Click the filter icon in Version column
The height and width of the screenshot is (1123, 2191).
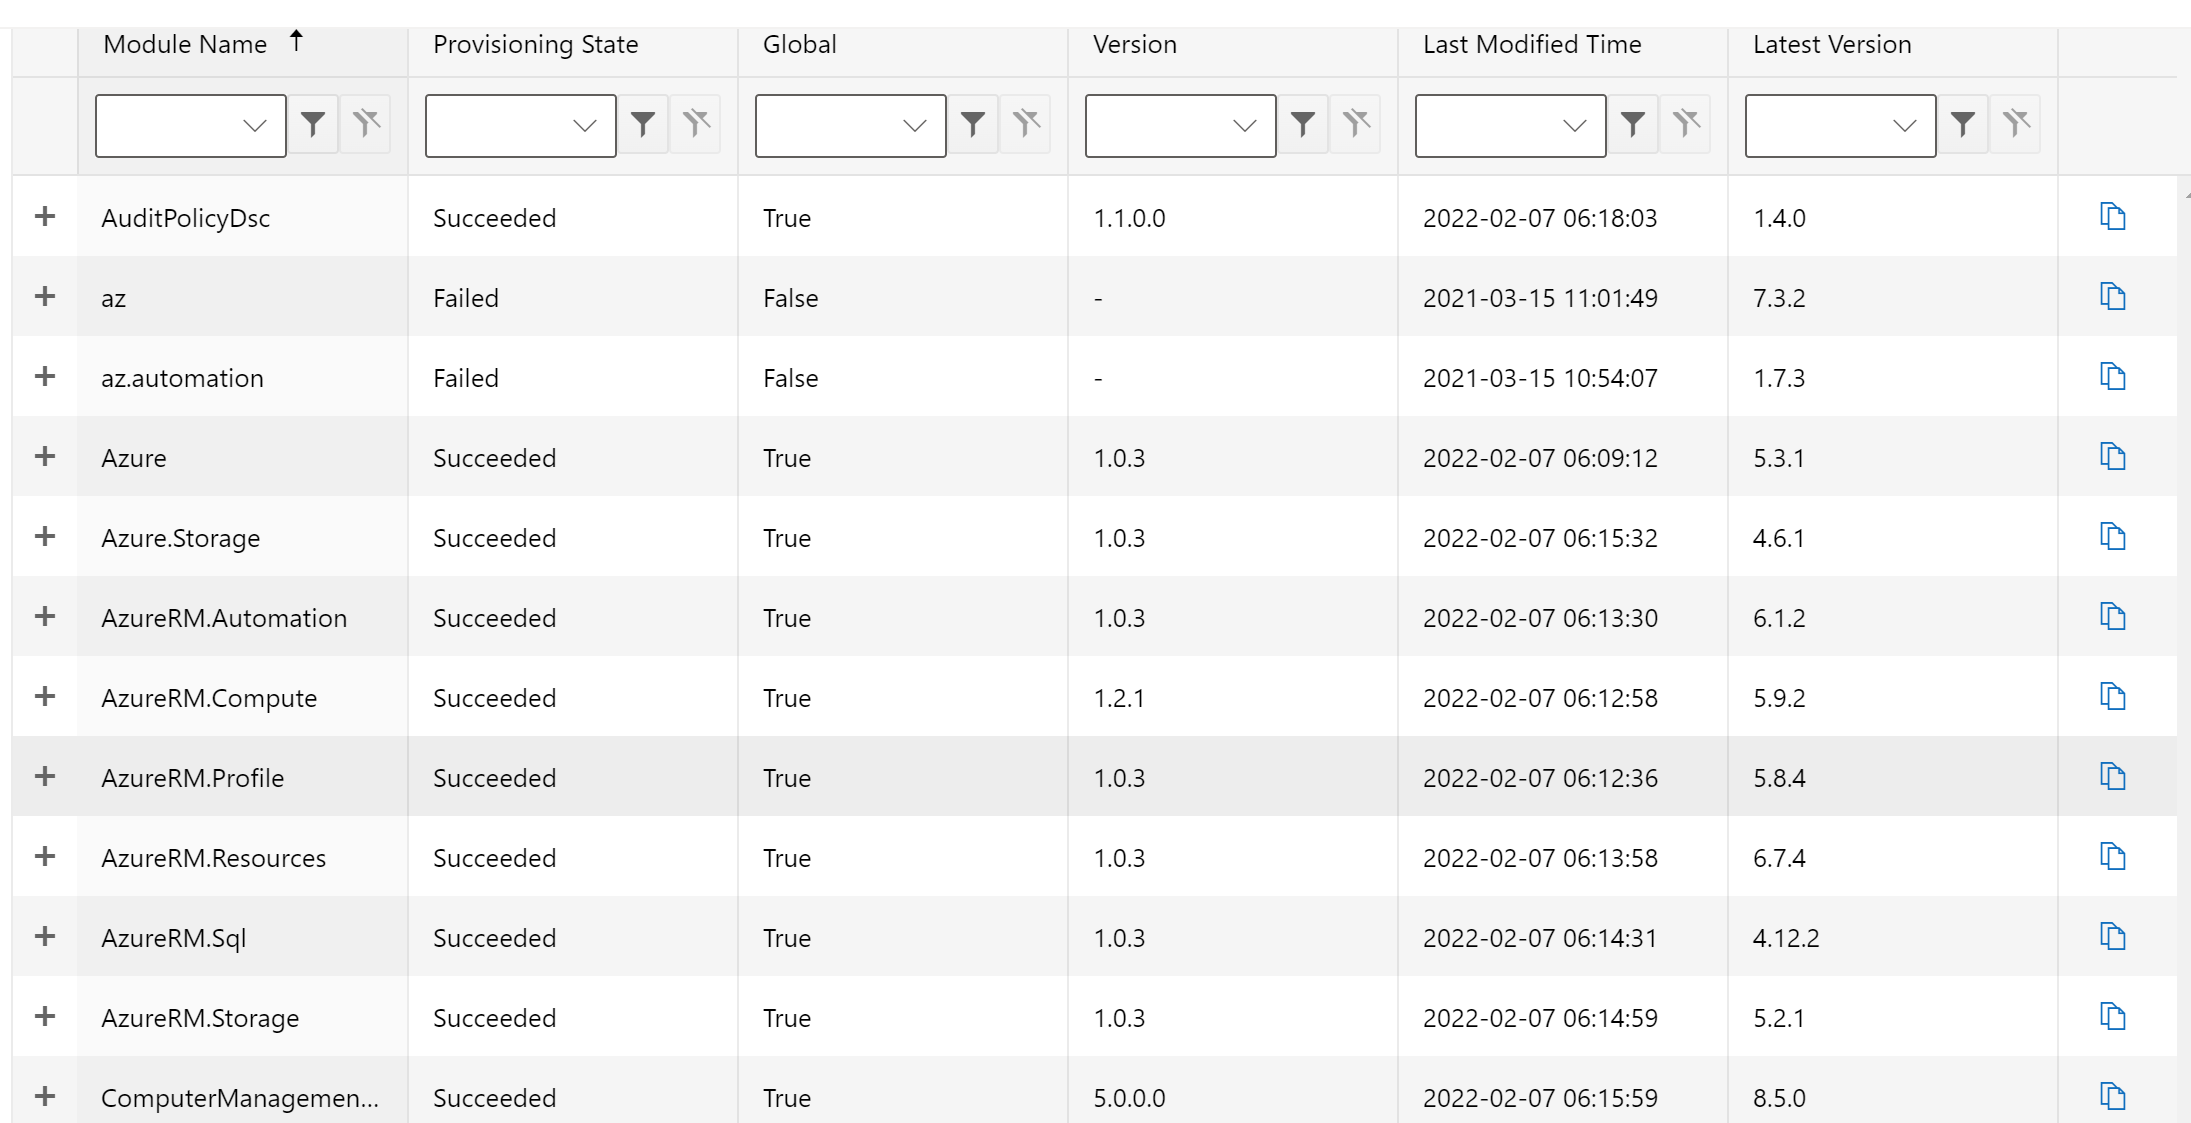[x=1303, y=124]
